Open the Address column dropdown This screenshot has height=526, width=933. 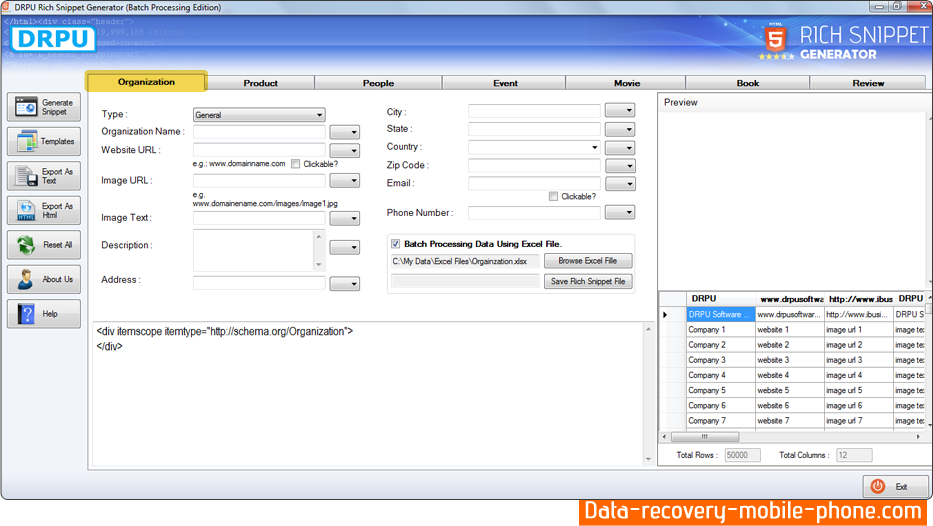345,284
